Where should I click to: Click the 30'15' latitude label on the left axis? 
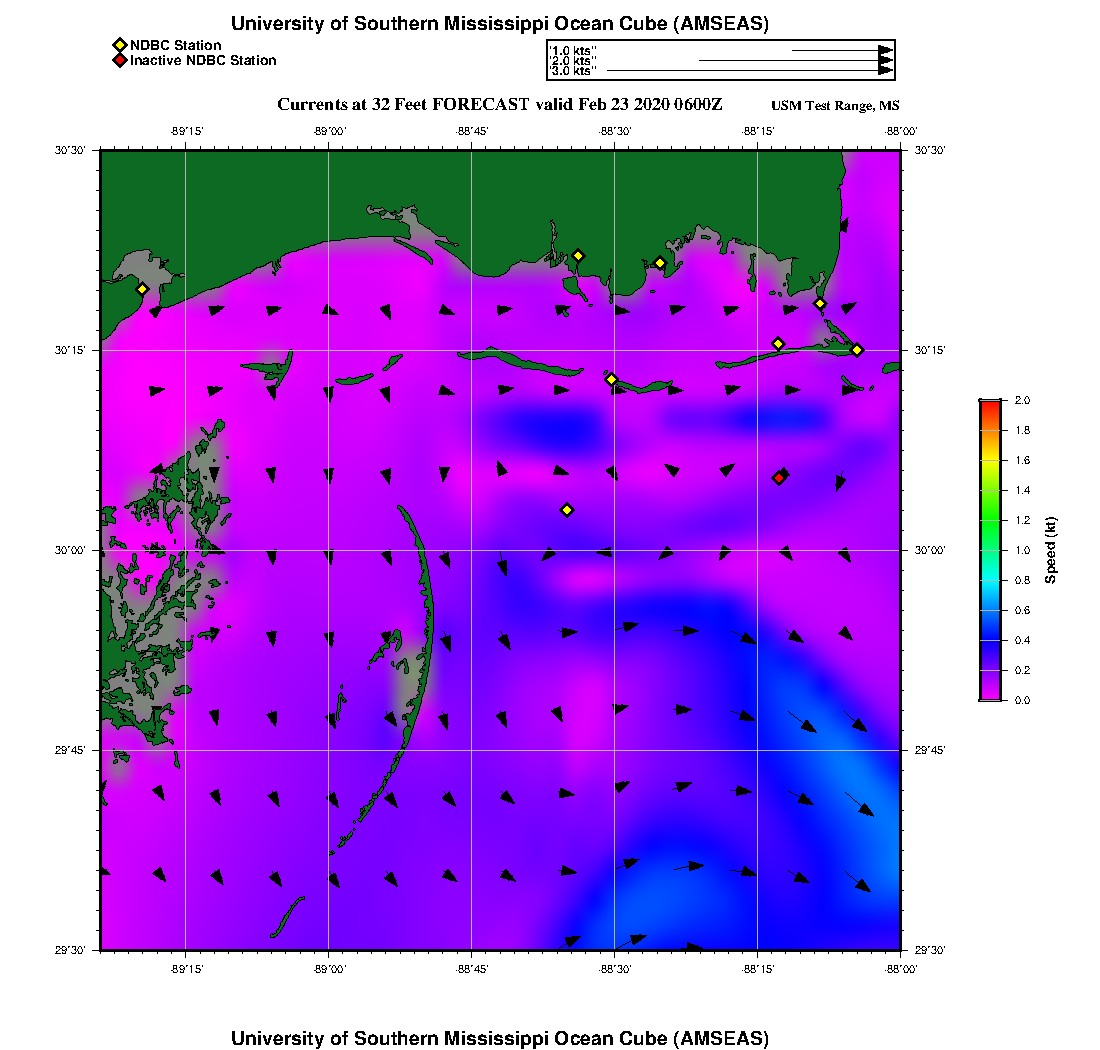tap(69, 350)
